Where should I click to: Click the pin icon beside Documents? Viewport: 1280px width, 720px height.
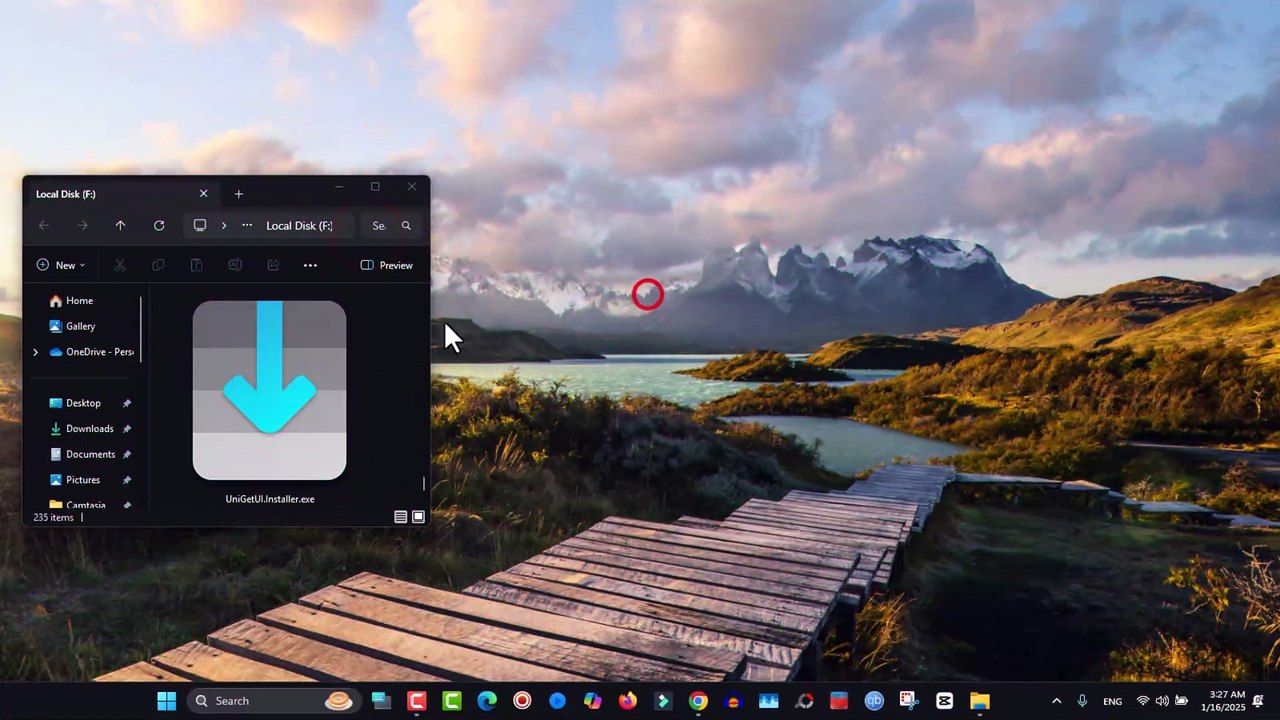[127, 454]
